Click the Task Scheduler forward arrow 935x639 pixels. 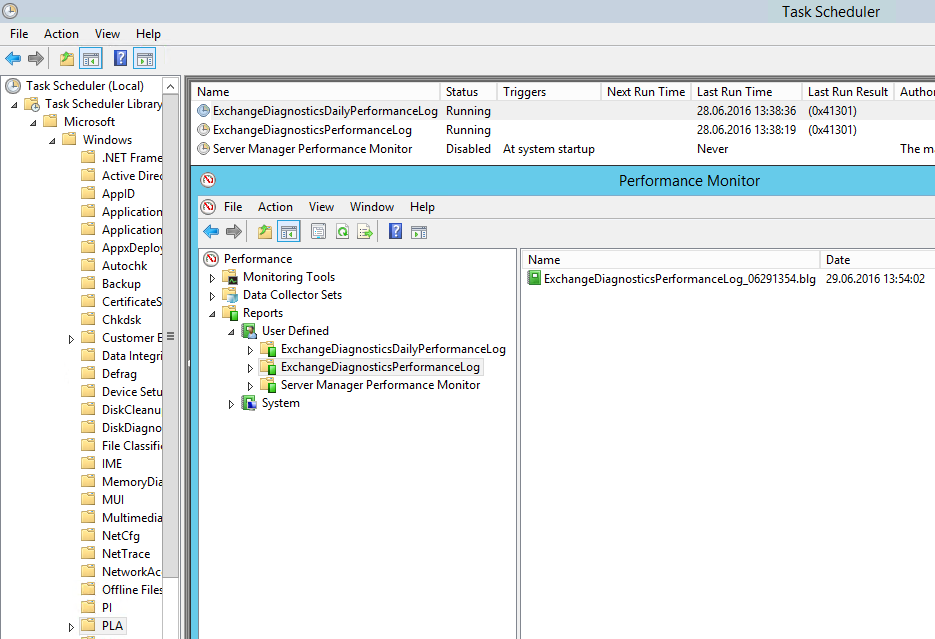click(36, 58)
